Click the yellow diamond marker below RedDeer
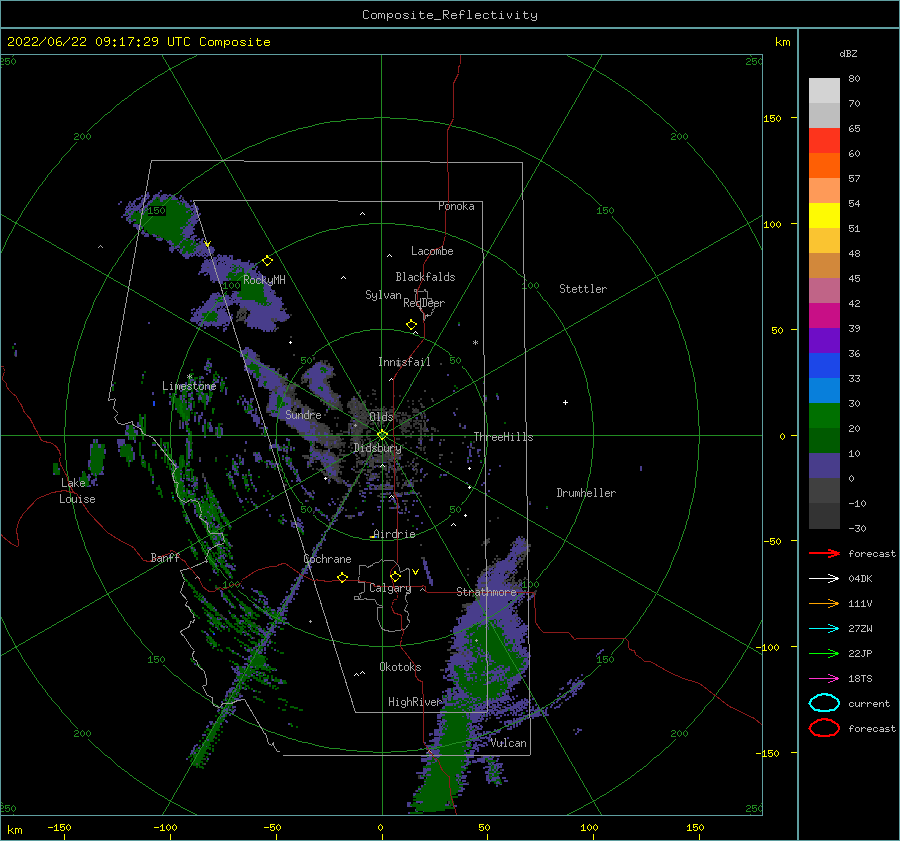The height and width of the screenshot is (841, 900). [412, 325]
